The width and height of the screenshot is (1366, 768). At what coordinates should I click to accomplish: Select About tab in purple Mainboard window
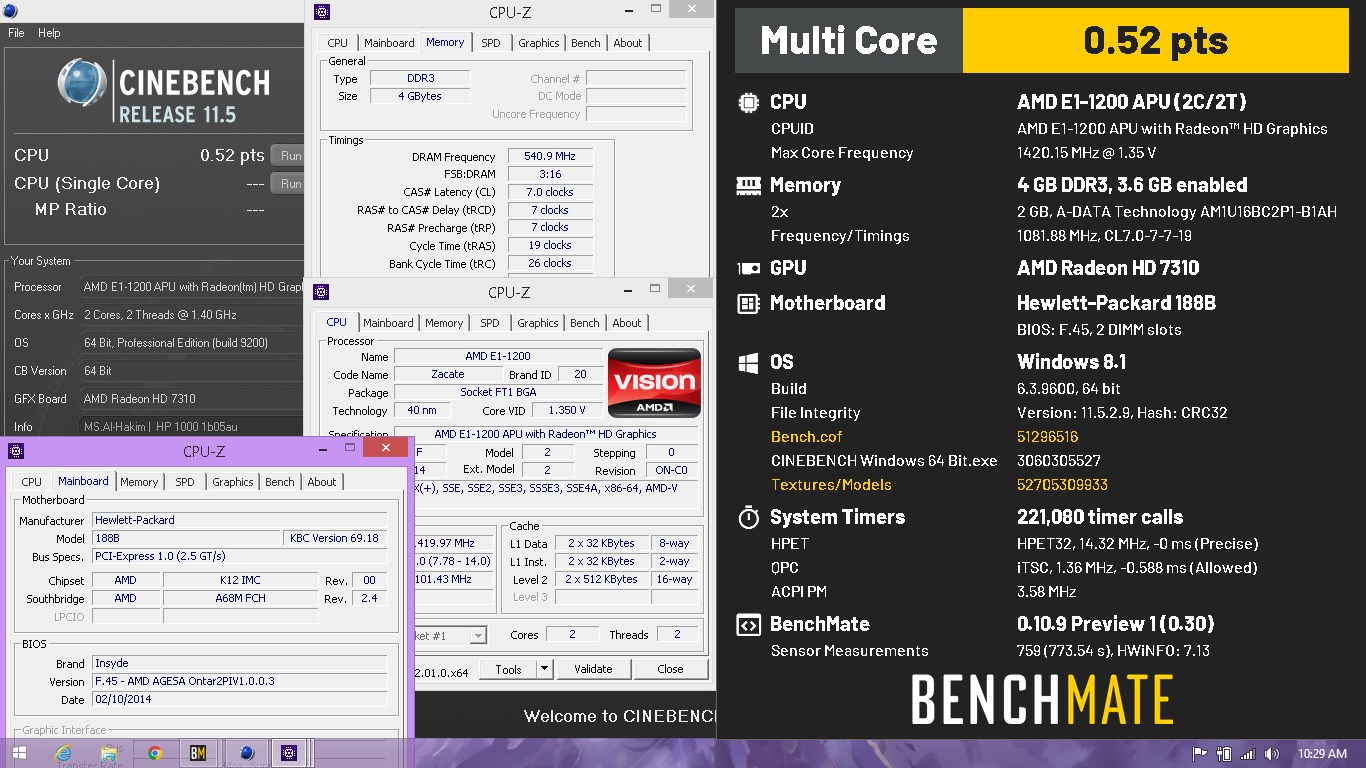point(322,482)
